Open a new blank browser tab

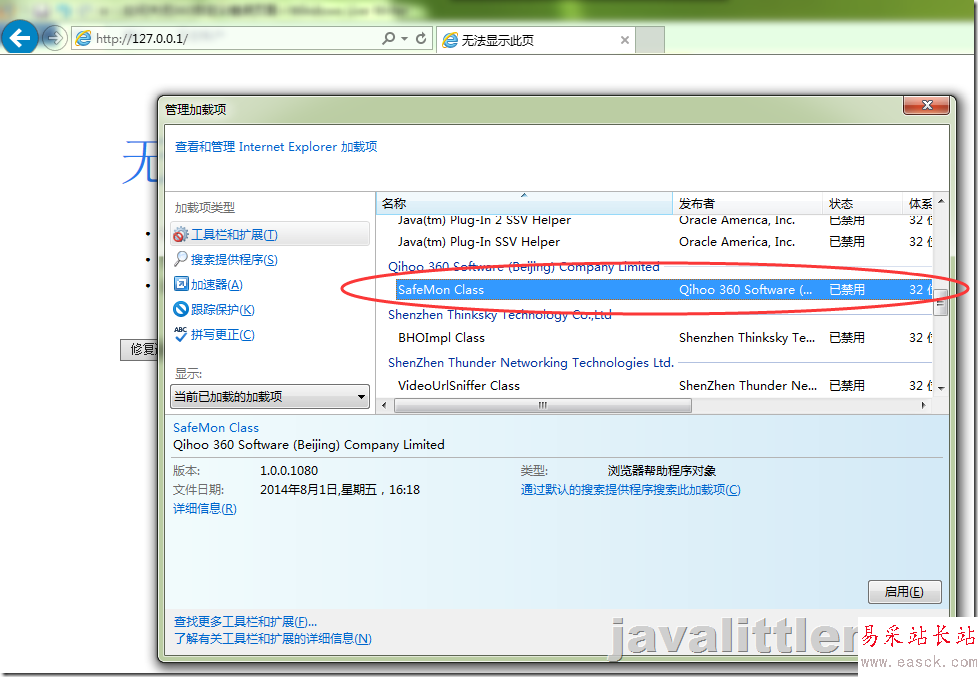click(x=650, y=40)
